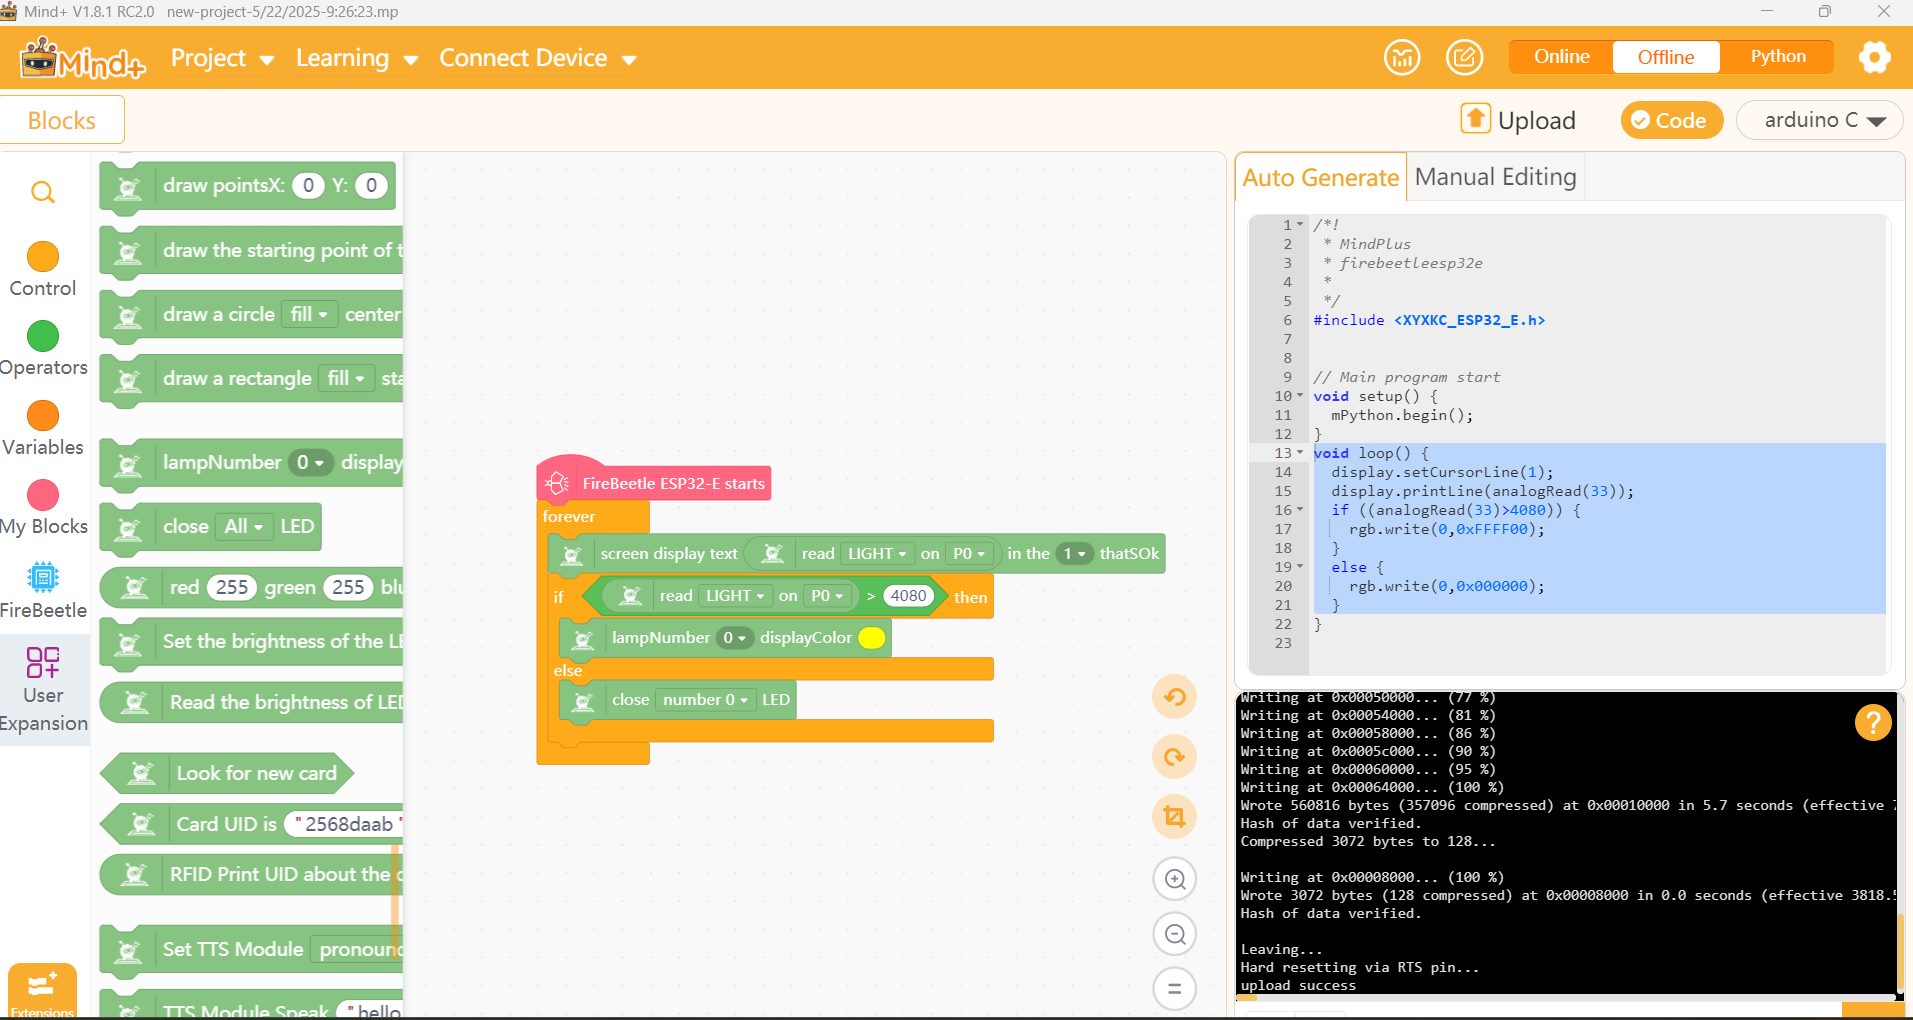1913x1020 pixels.
Task: Open LIGHT dropdown in if condition block
Action: click(x=735, y=596)
